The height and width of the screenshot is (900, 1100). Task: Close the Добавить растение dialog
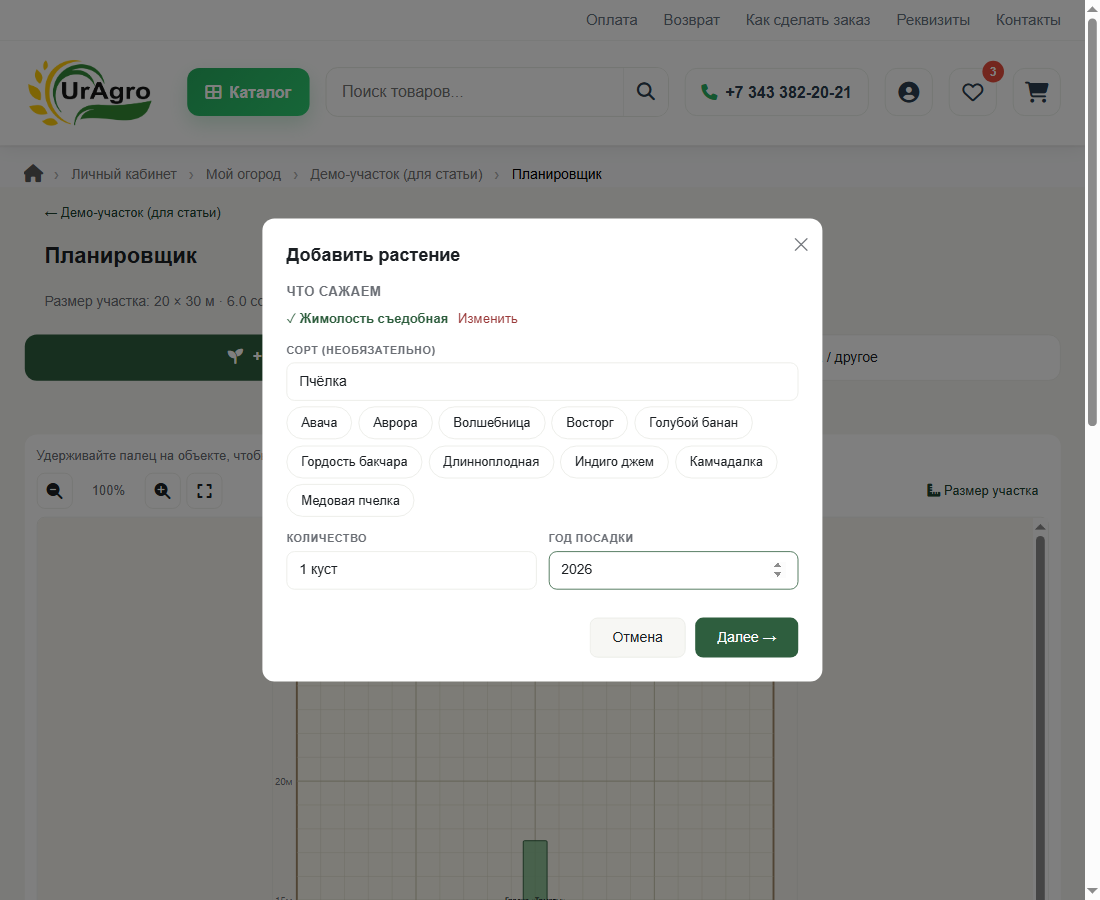pyautogui.click(x=800, y=245)
